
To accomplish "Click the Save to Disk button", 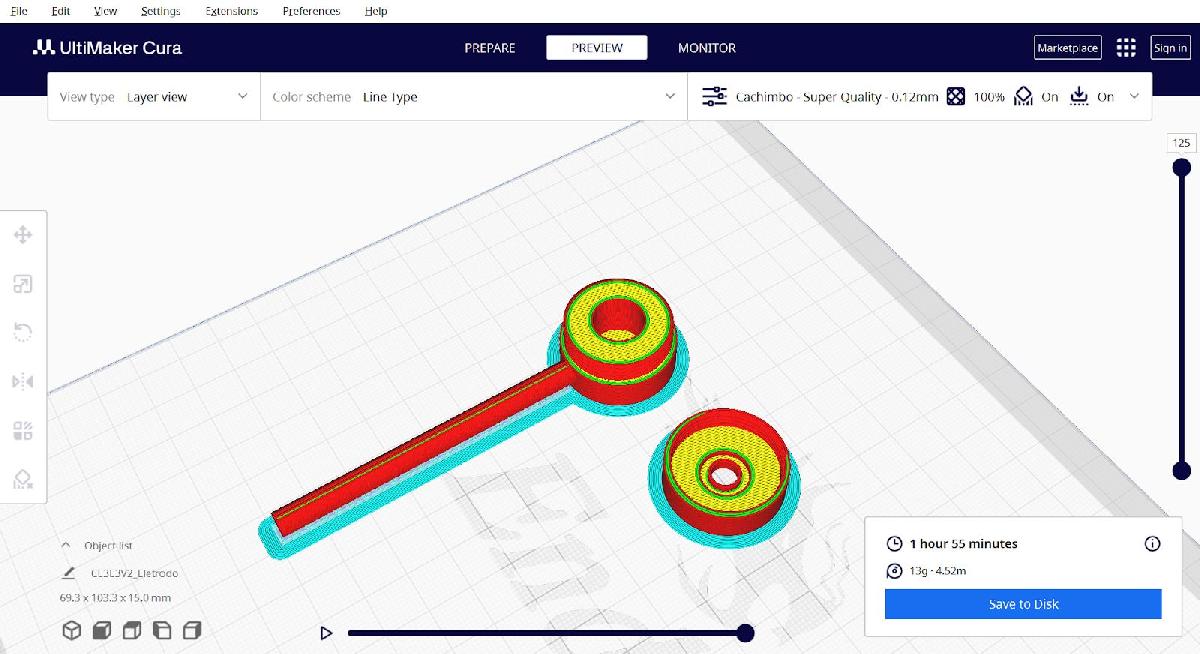I will [x=1023, y=604].
